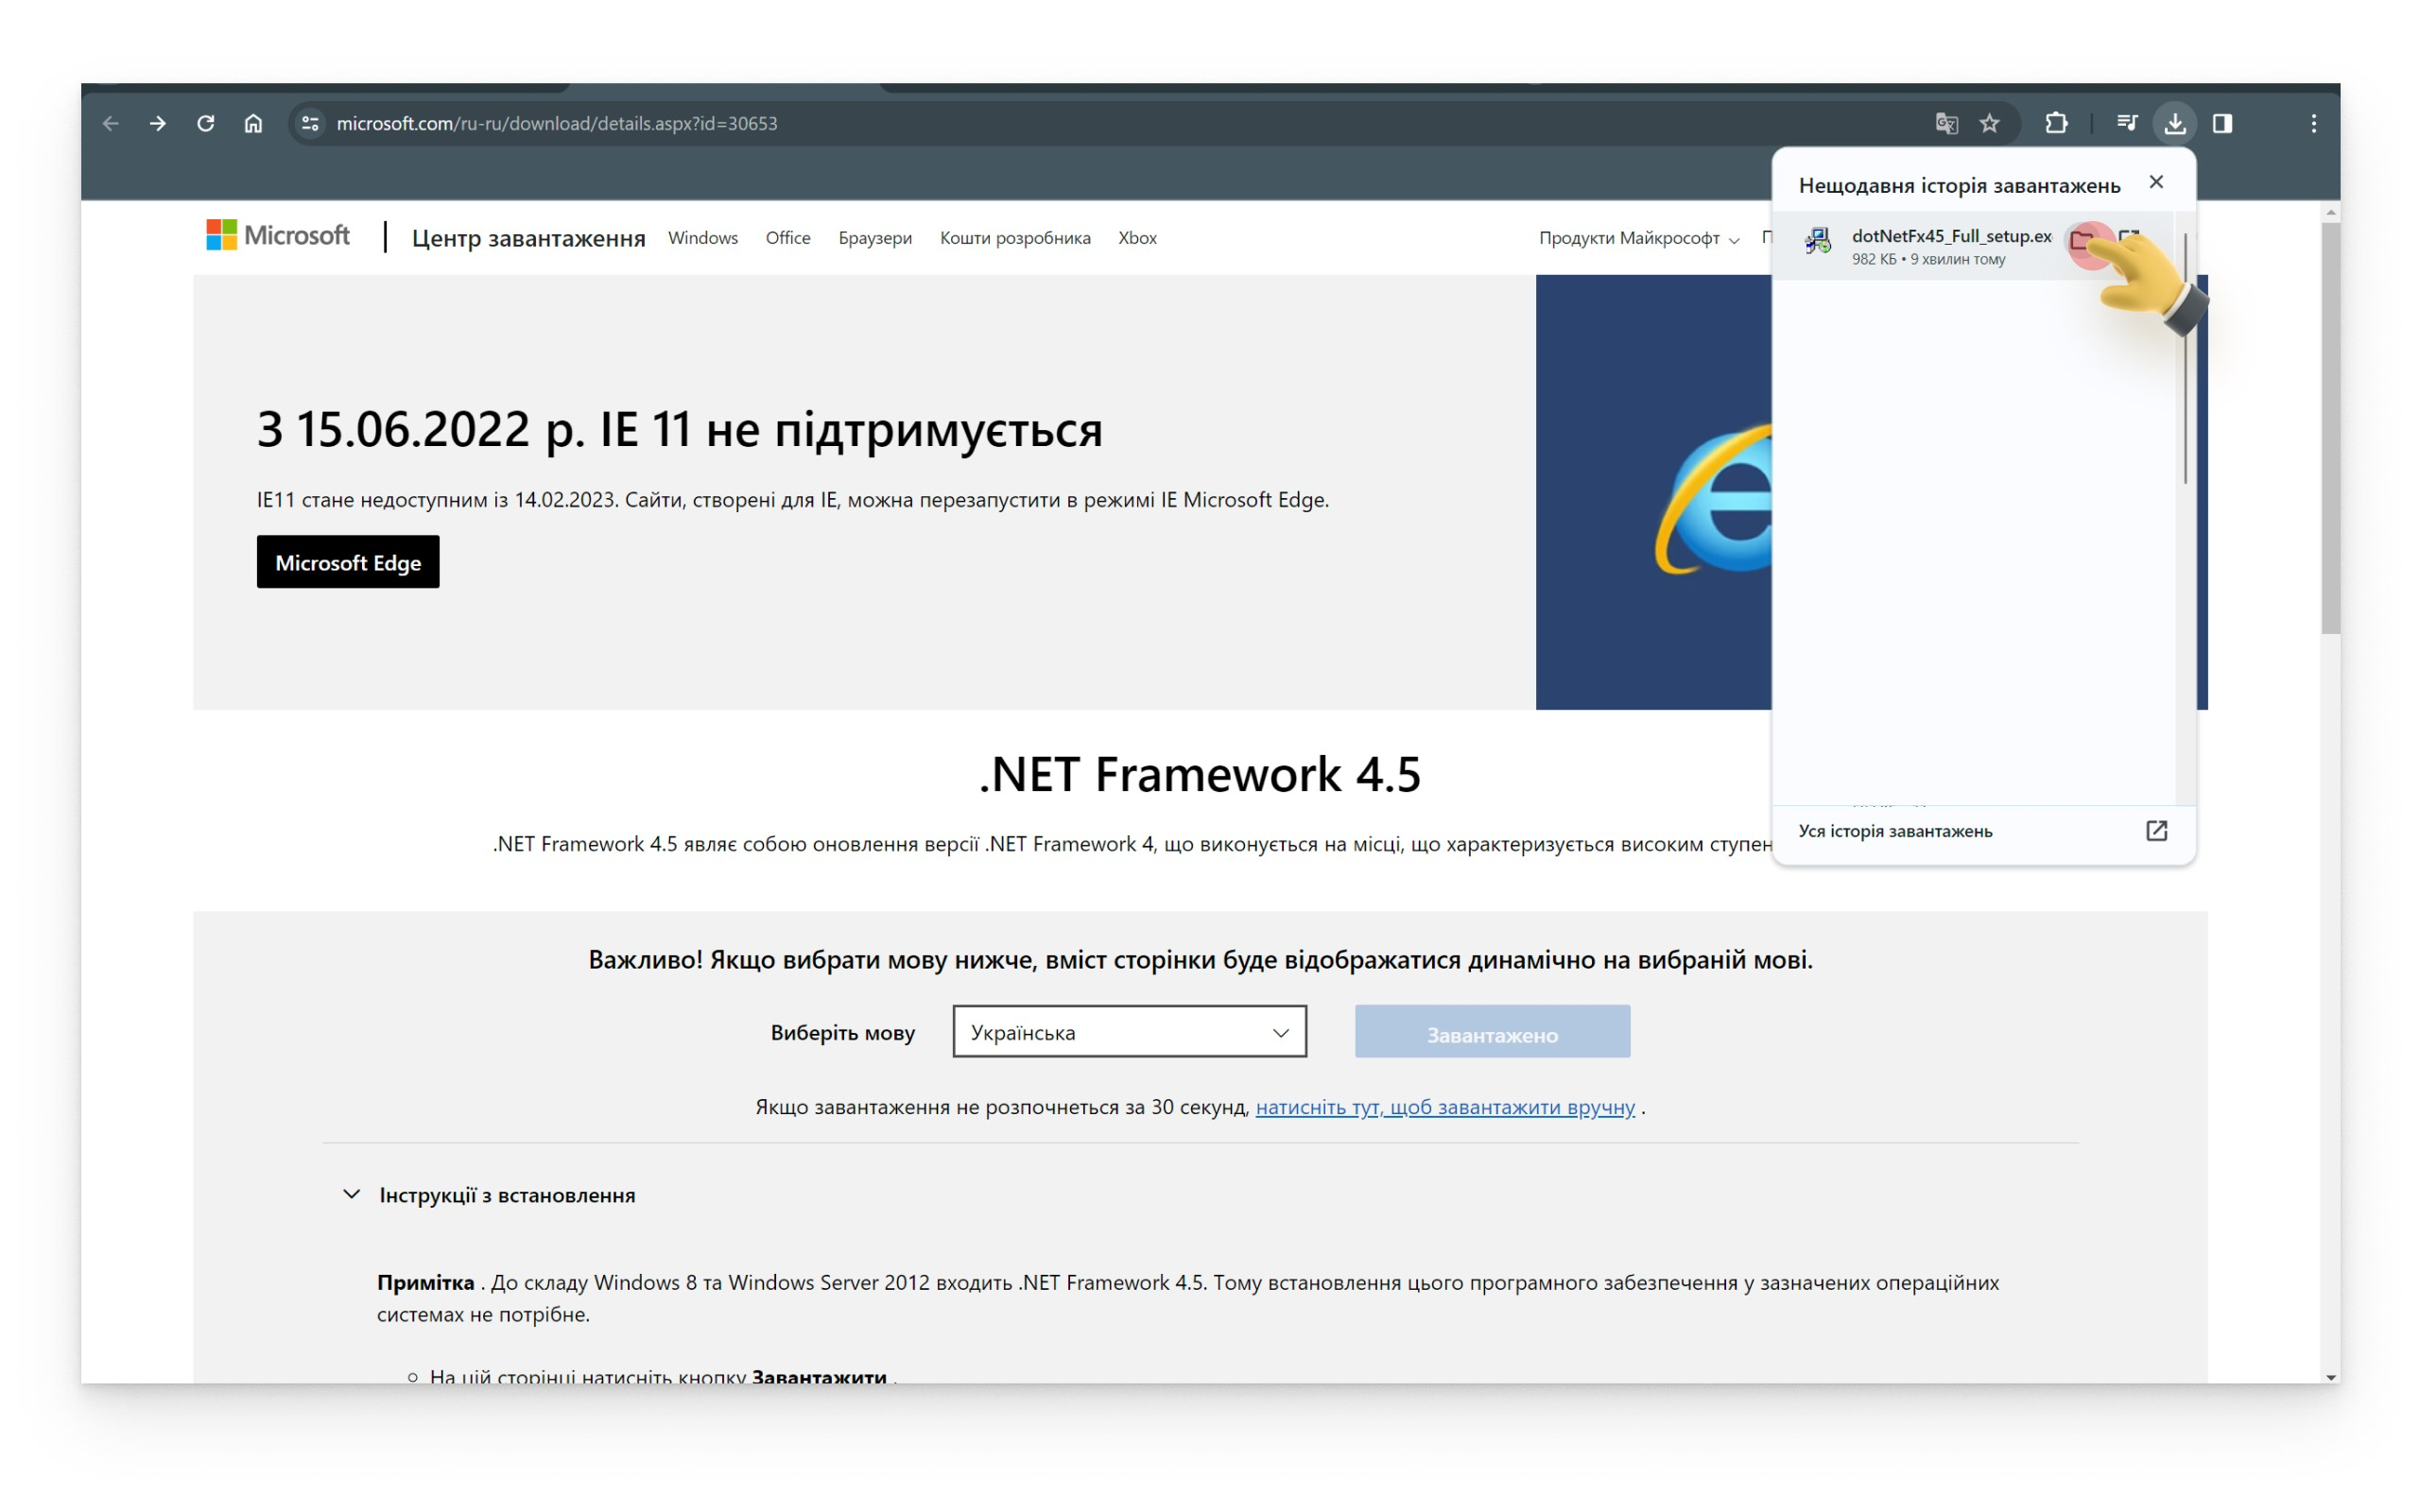Image resolution: width=2420 pixels, height=1512 pixels.
Task: Expand Продукти Майкрософт dropdown
Action: click(x=1639, y=238)
